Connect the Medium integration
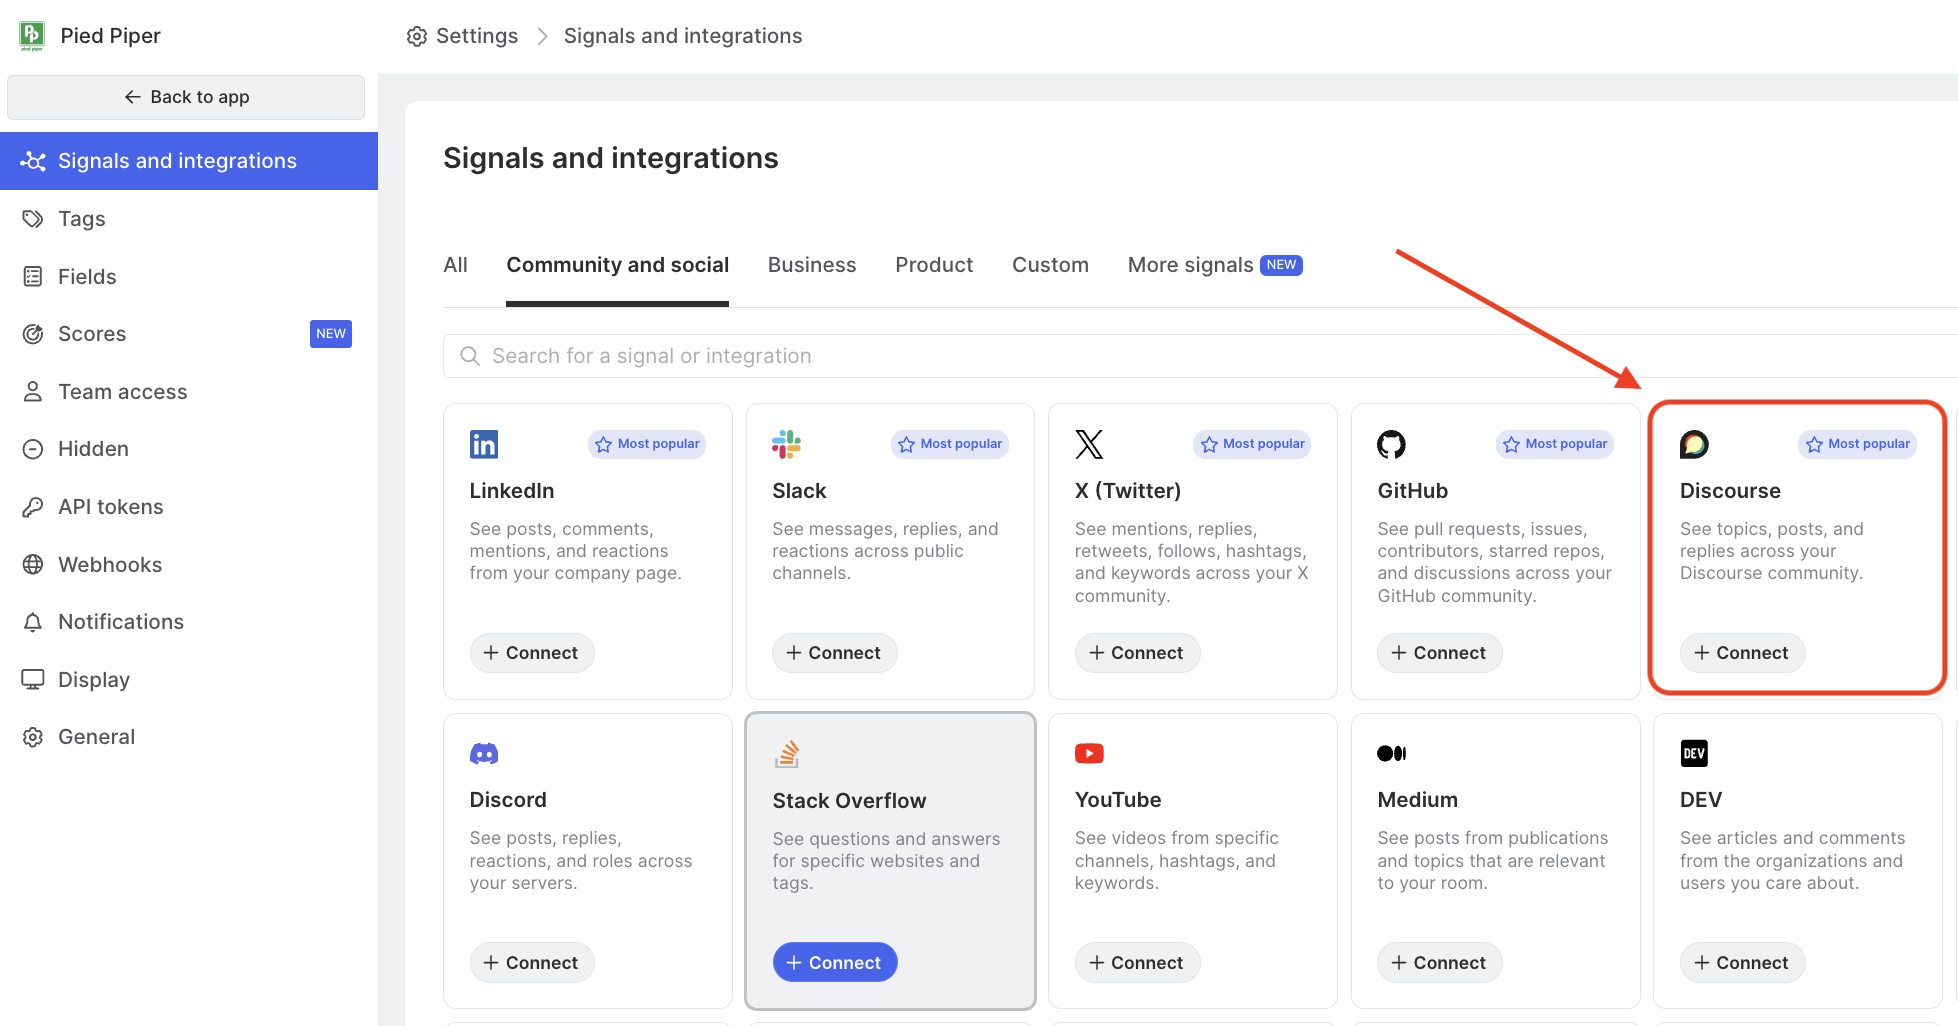Viewport: 1958px width, 1026px height. pyautogui.click(x=1439, y=962)
